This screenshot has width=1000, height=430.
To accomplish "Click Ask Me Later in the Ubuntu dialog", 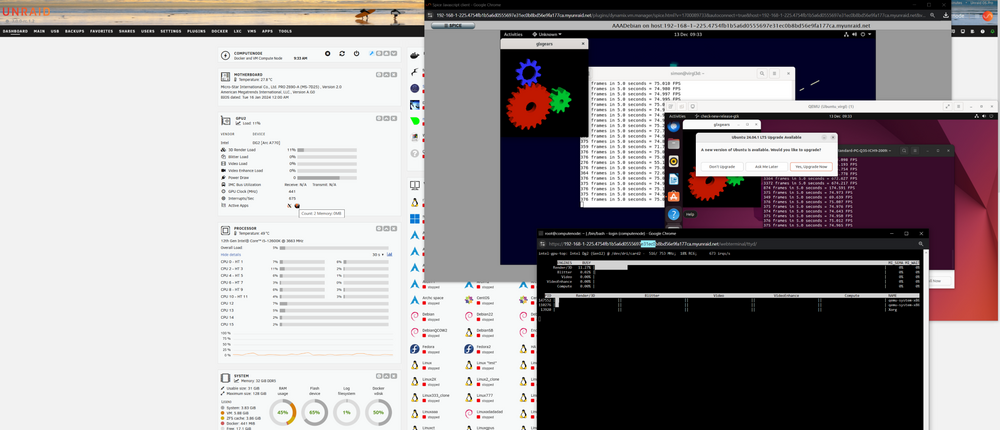I will (766, 167).
